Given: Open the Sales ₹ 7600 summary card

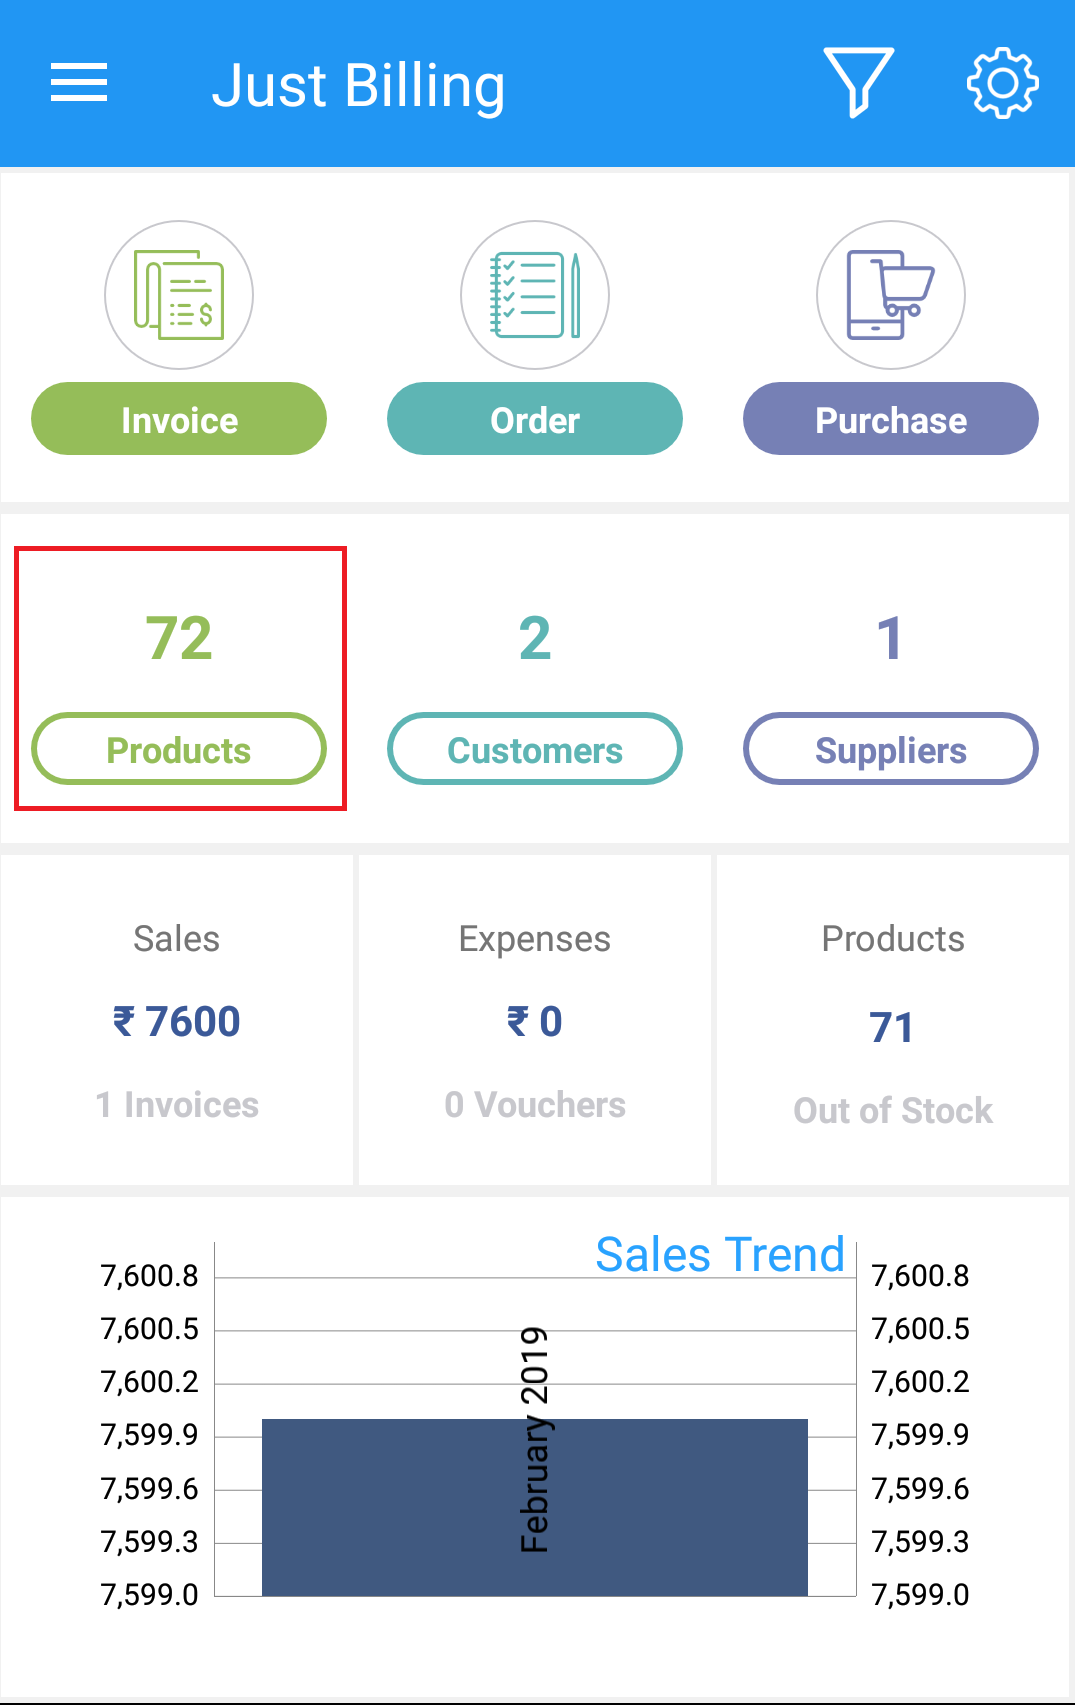Looking at the screenshot, I should 177,1020.
